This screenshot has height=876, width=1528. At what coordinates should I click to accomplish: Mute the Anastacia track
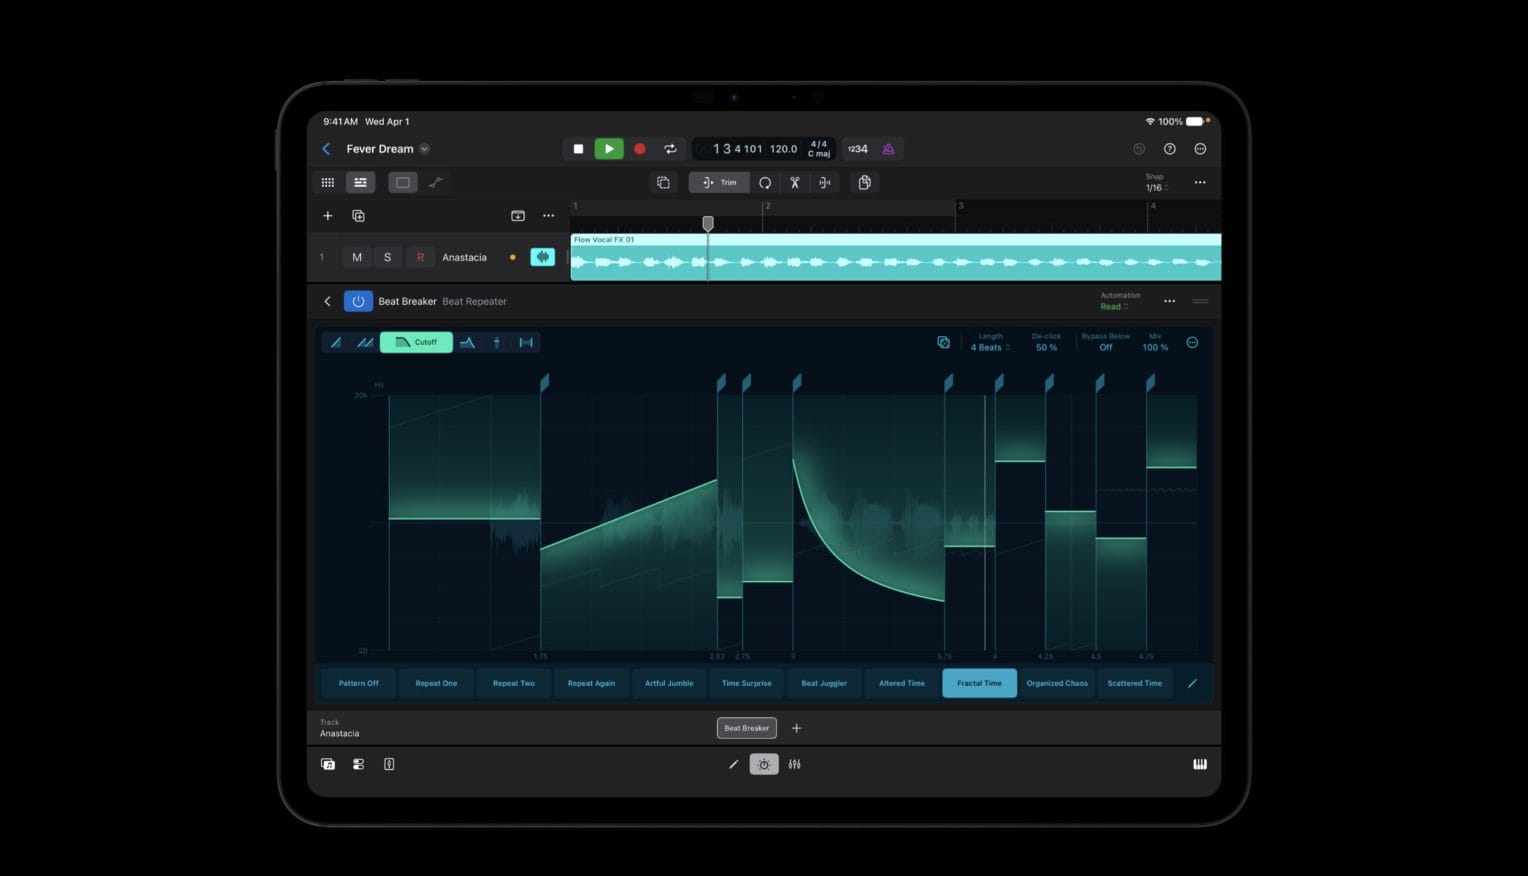(357, 257)
